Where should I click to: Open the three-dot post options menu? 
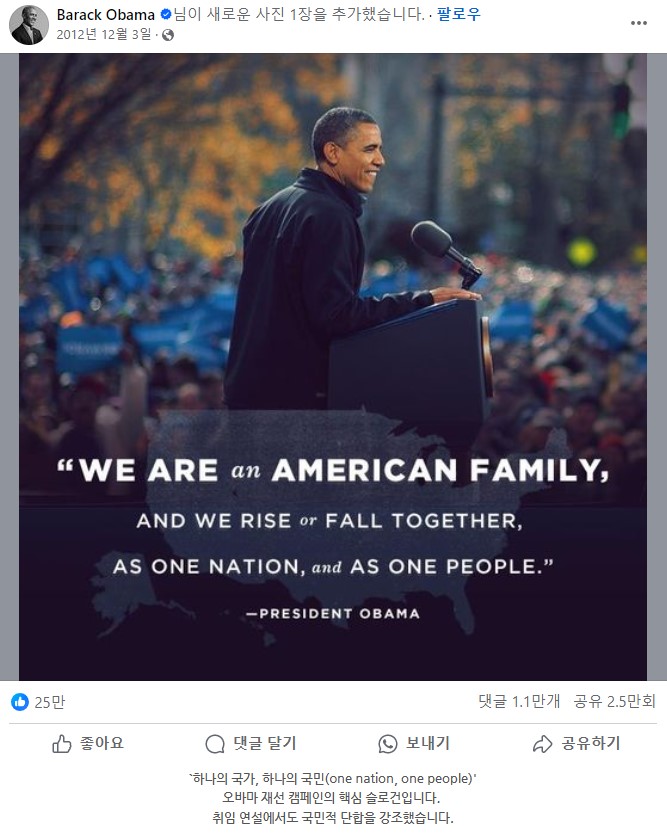tap(639, 23)
